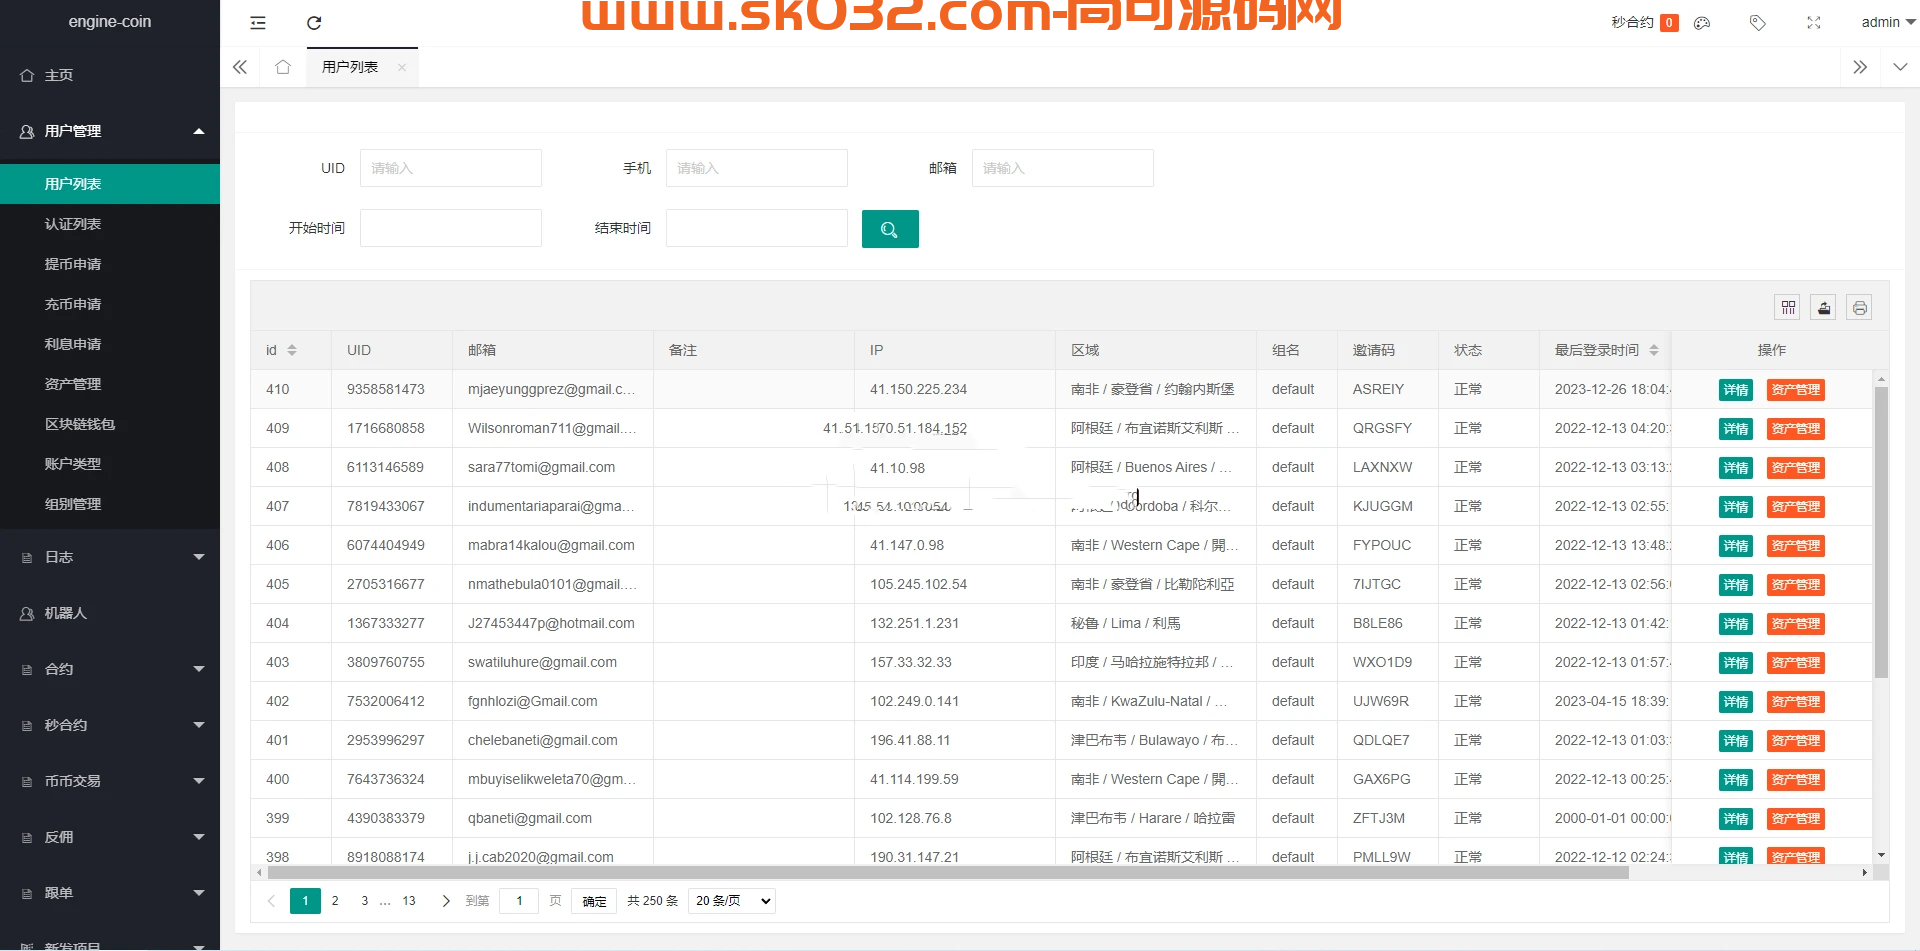Select 提币申请 in sidebar
Screen dimensions: 1920x951
(110, 264)
